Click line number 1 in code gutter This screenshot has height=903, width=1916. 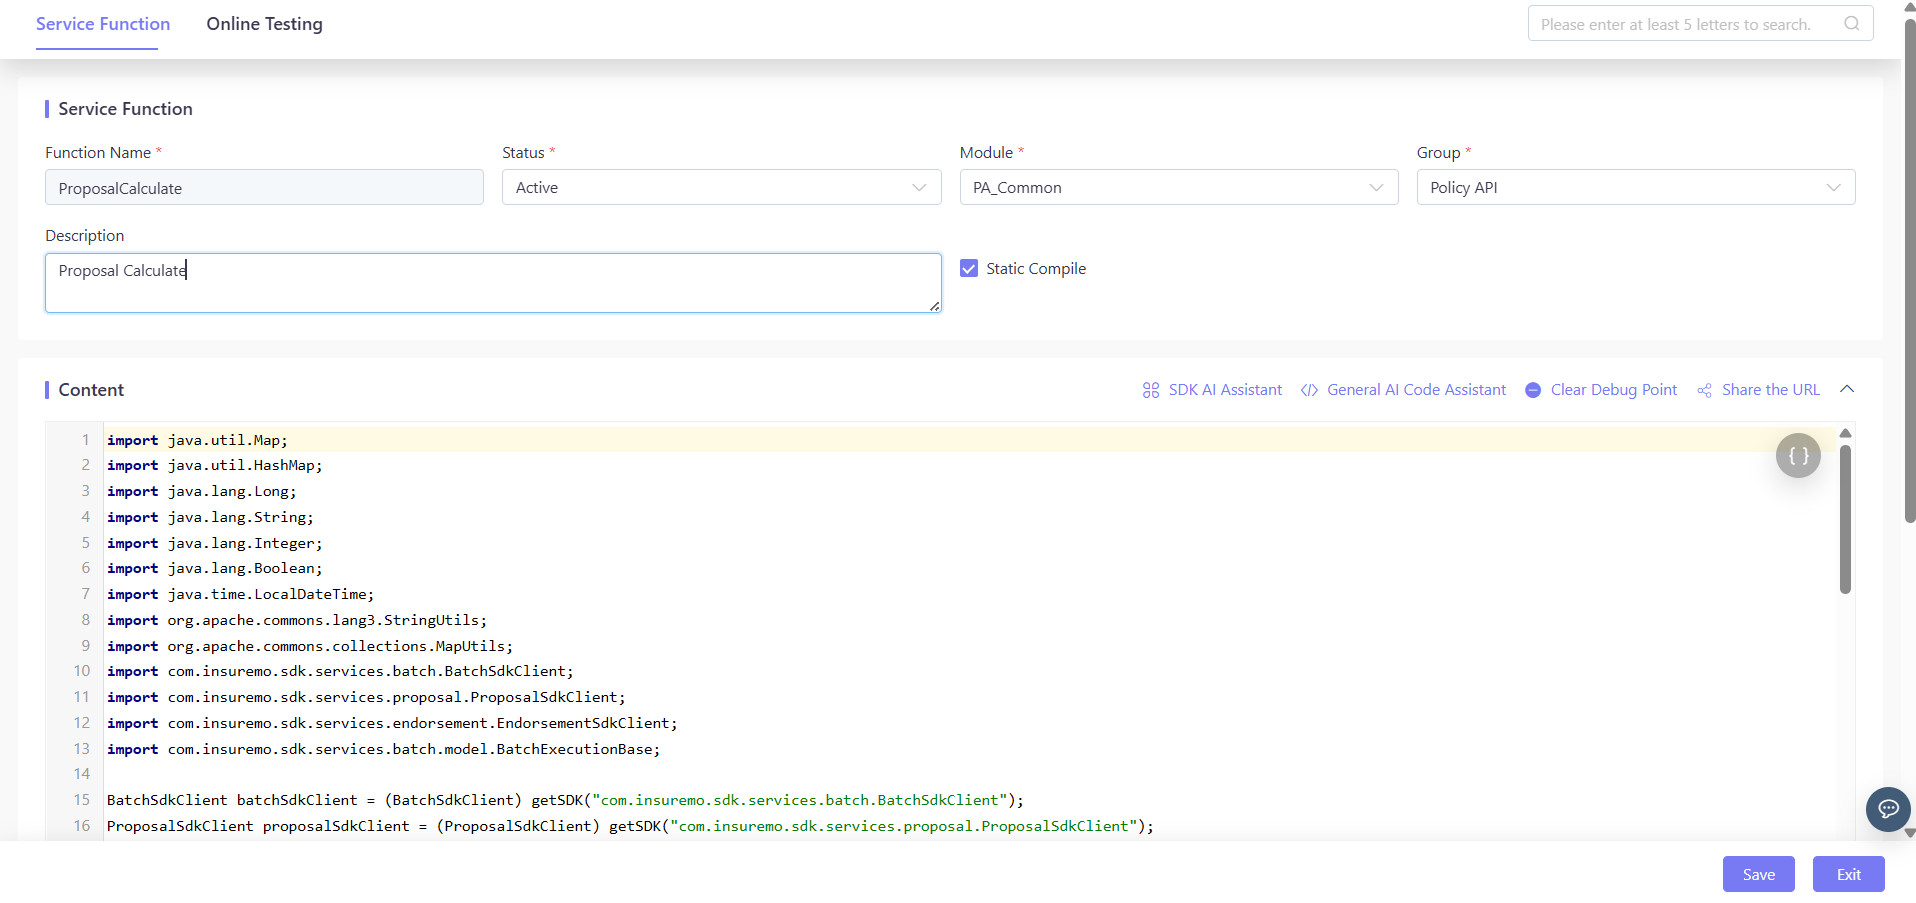[85, 440]
